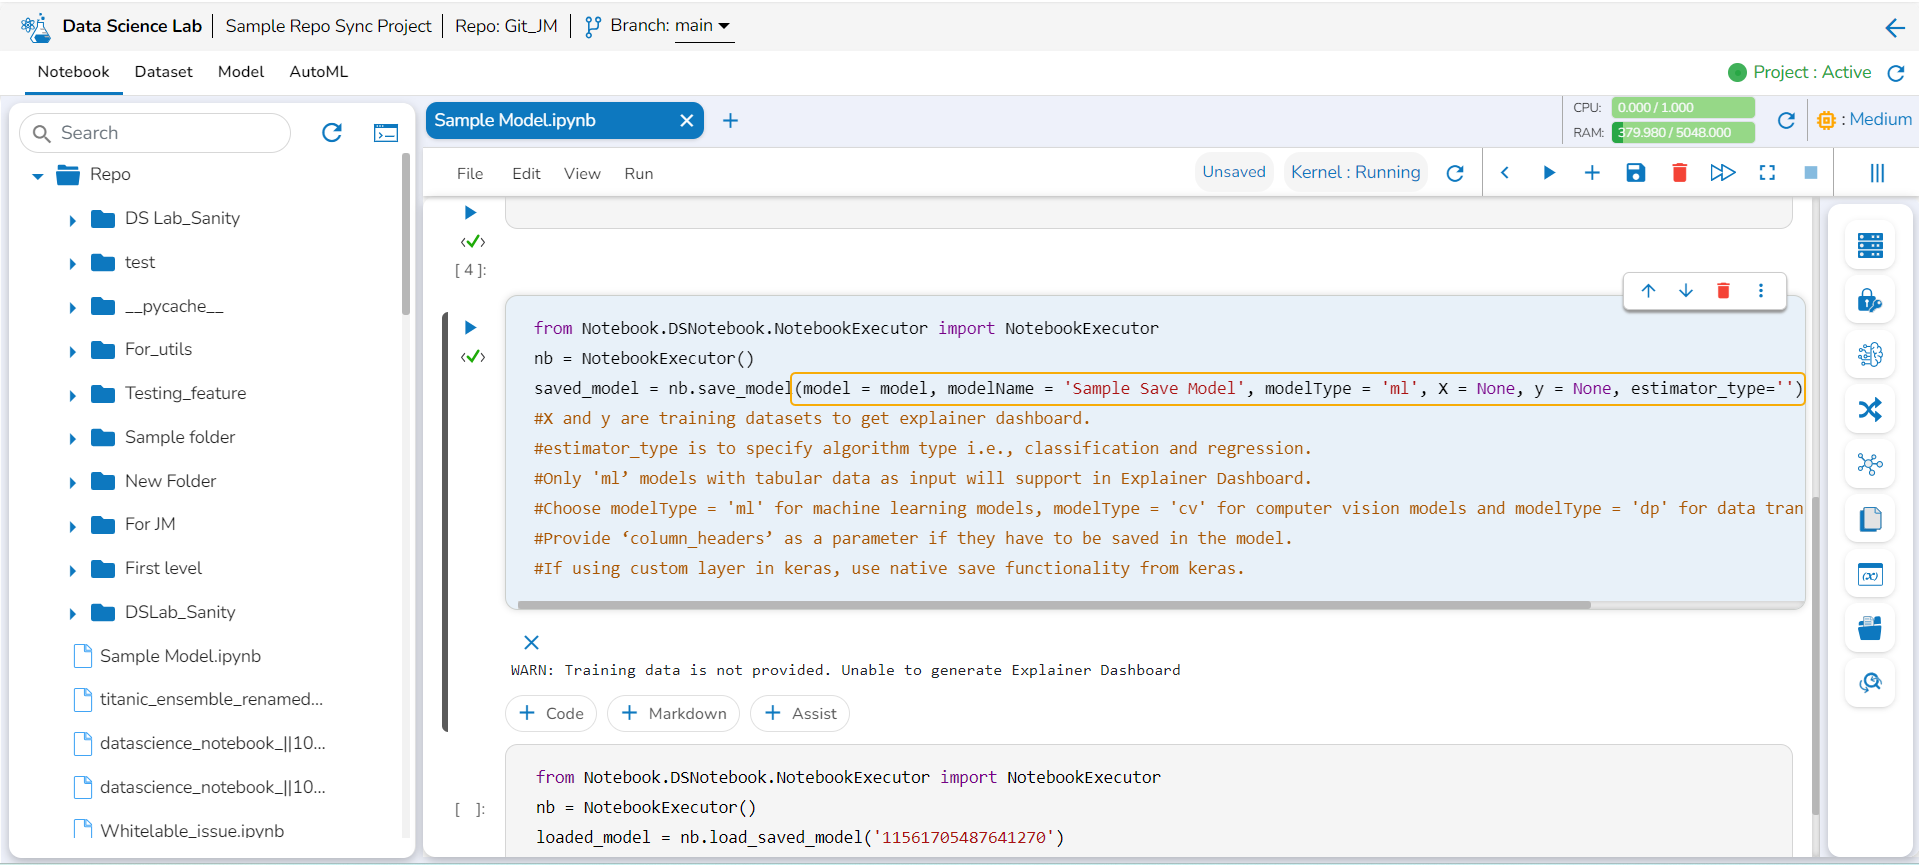Open the Run menu
Viewport: 1919px width, 865px height.
[x=638, y=174]
